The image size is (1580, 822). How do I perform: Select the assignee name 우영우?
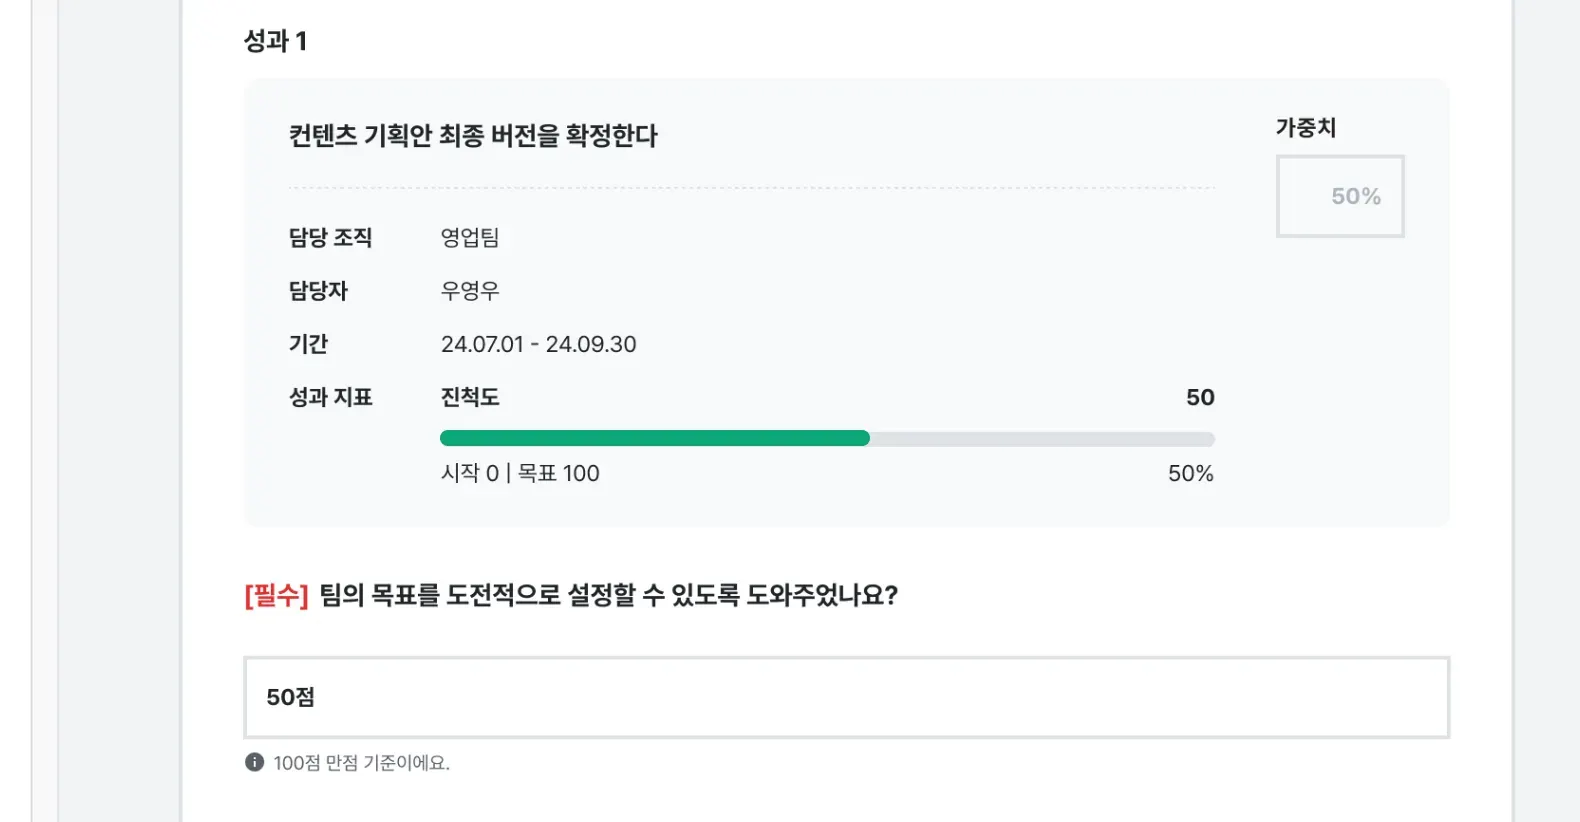tap(470, 291)
